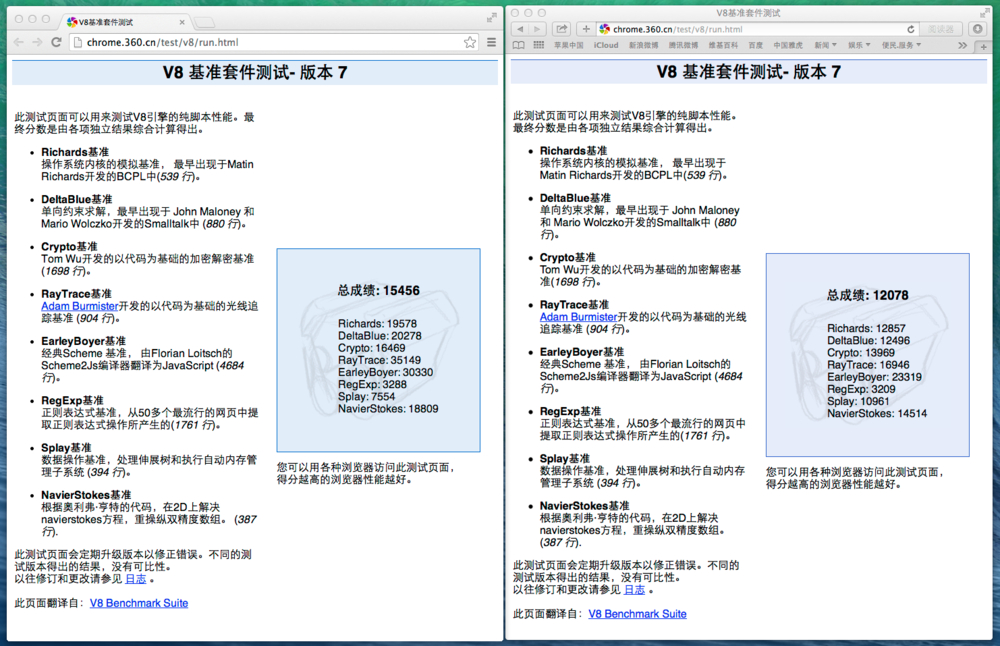The image size is (1000, 646).
Task: Open Safari's downloads button
Action: [977, 29]
